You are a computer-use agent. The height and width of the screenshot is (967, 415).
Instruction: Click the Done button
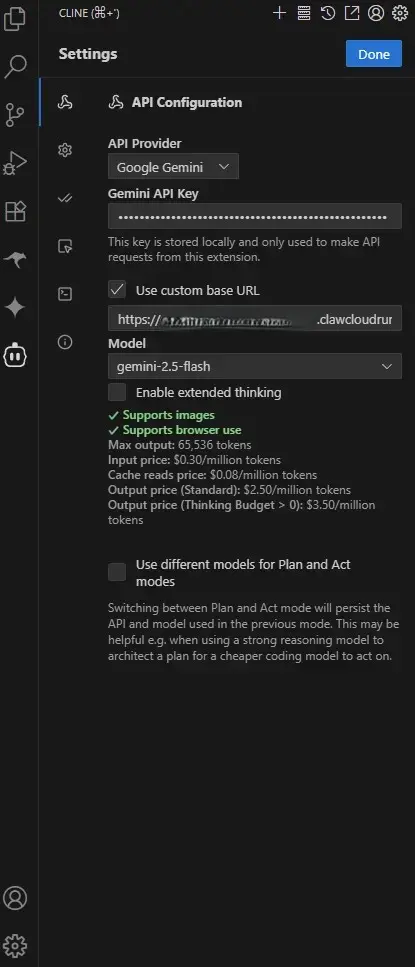click(374, 54)
